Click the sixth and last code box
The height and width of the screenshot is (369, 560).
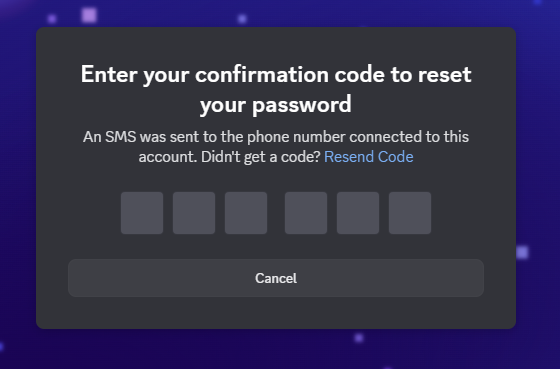coord(410,213)
